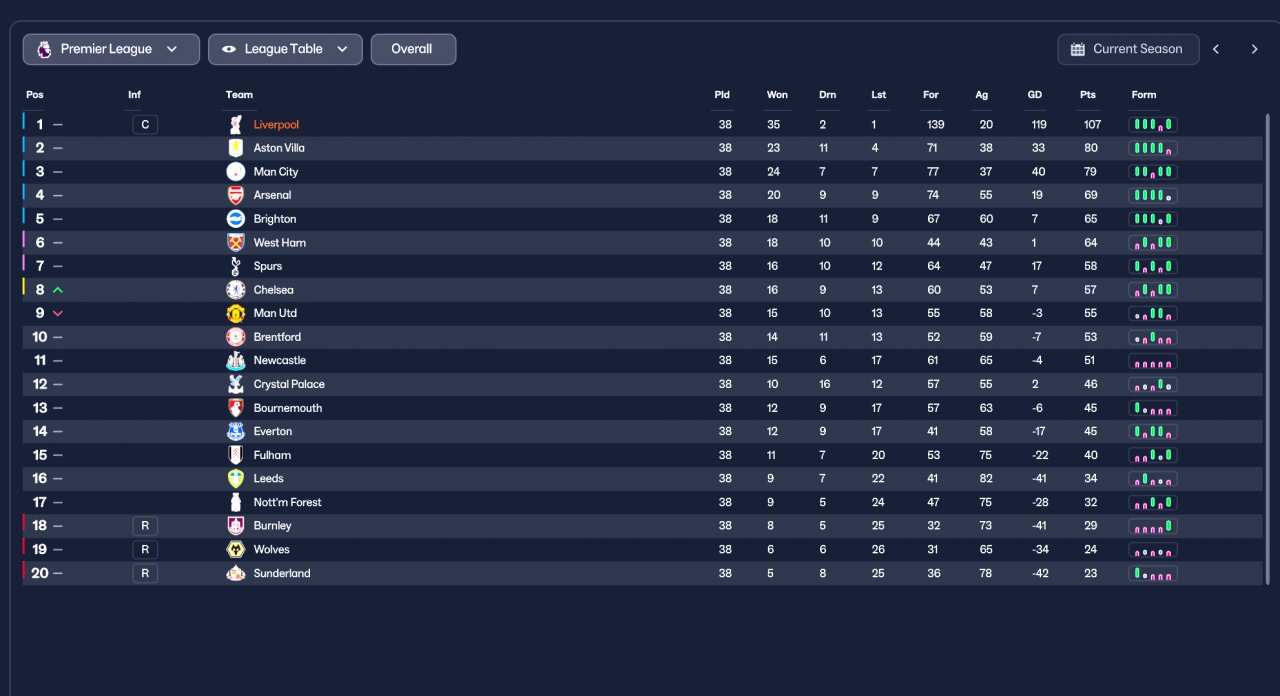The height and width of the screenshot is (696, 1280).
Task: Click the Wolves crest icon
Action: (x=236, y=549)
